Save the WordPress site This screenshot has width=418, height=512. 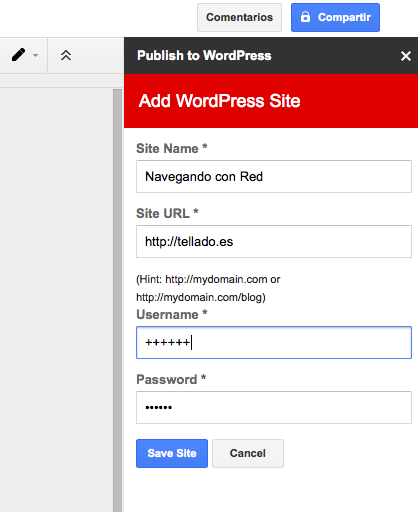point(172,453)
